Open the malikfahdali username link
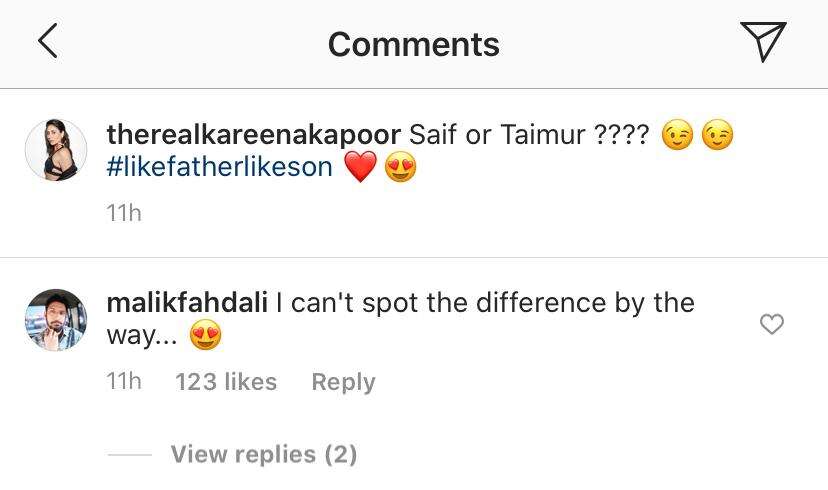The image size is (828, 490). coord(187,303)
